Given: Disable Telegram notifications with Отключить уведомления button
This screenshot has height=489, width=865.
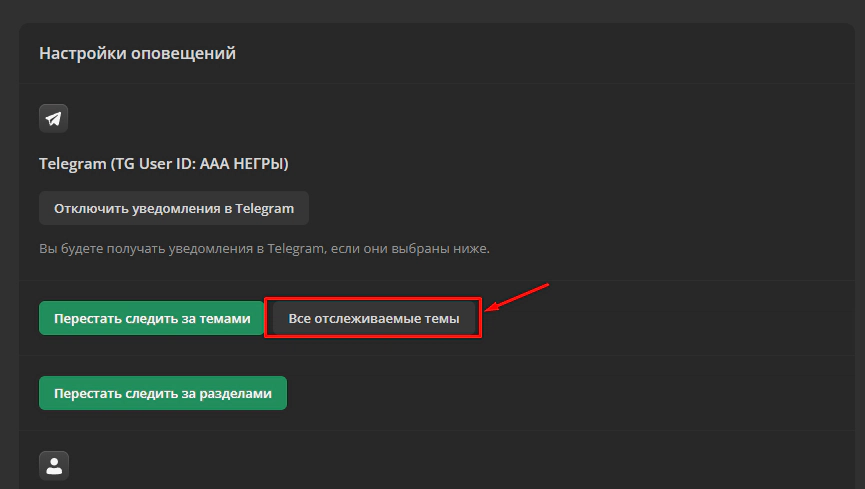Looking at the screenshot, I should point(174,208).
